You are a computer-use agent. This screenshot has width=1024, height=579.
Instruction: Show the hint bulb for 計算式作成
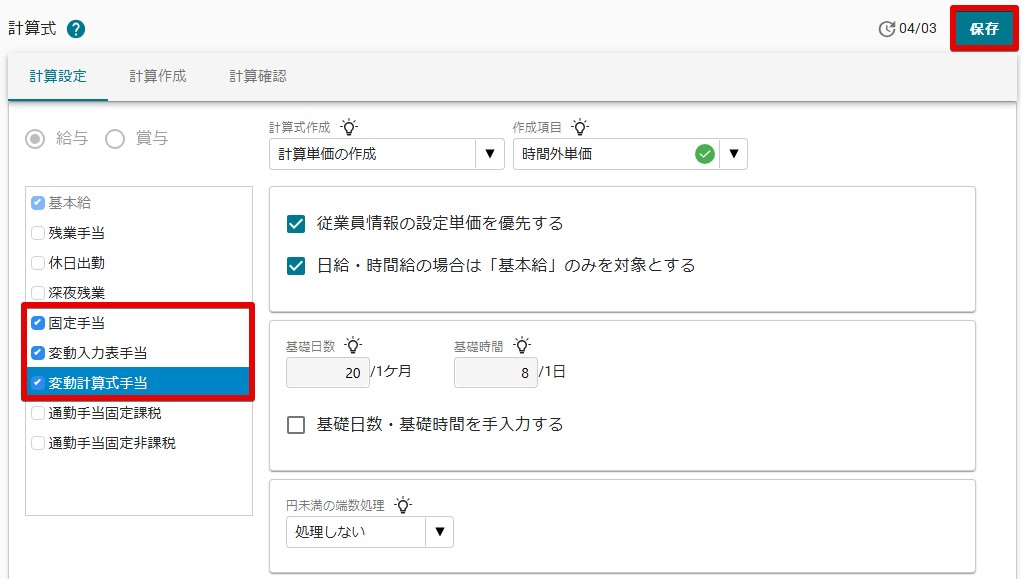[x=349, y=127]
